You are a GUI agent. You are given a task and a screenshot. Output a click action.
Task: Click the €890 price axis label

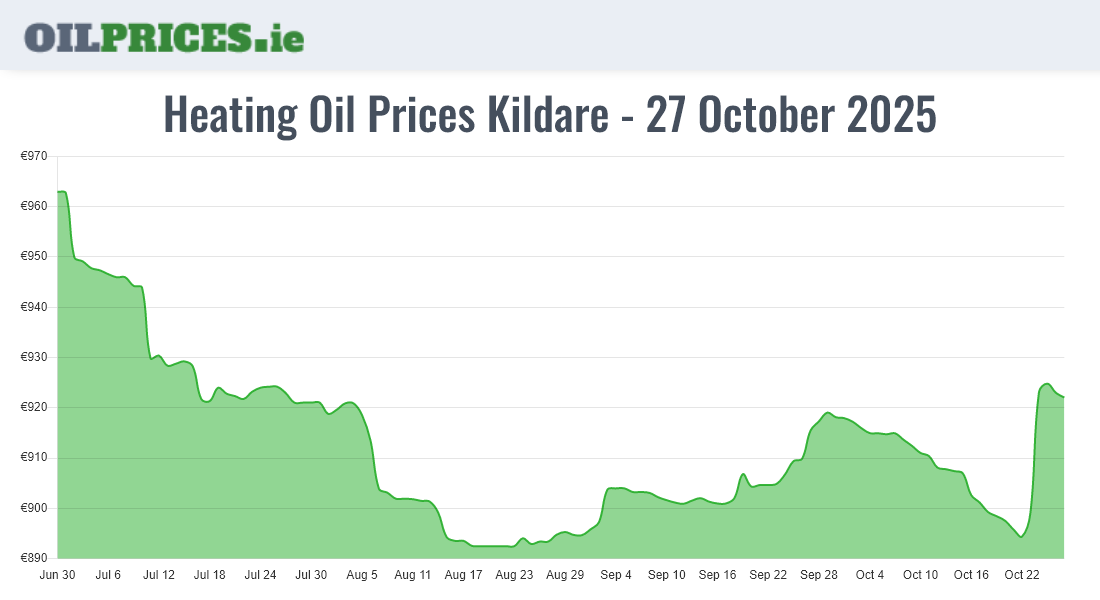click(x=34, y=558)
